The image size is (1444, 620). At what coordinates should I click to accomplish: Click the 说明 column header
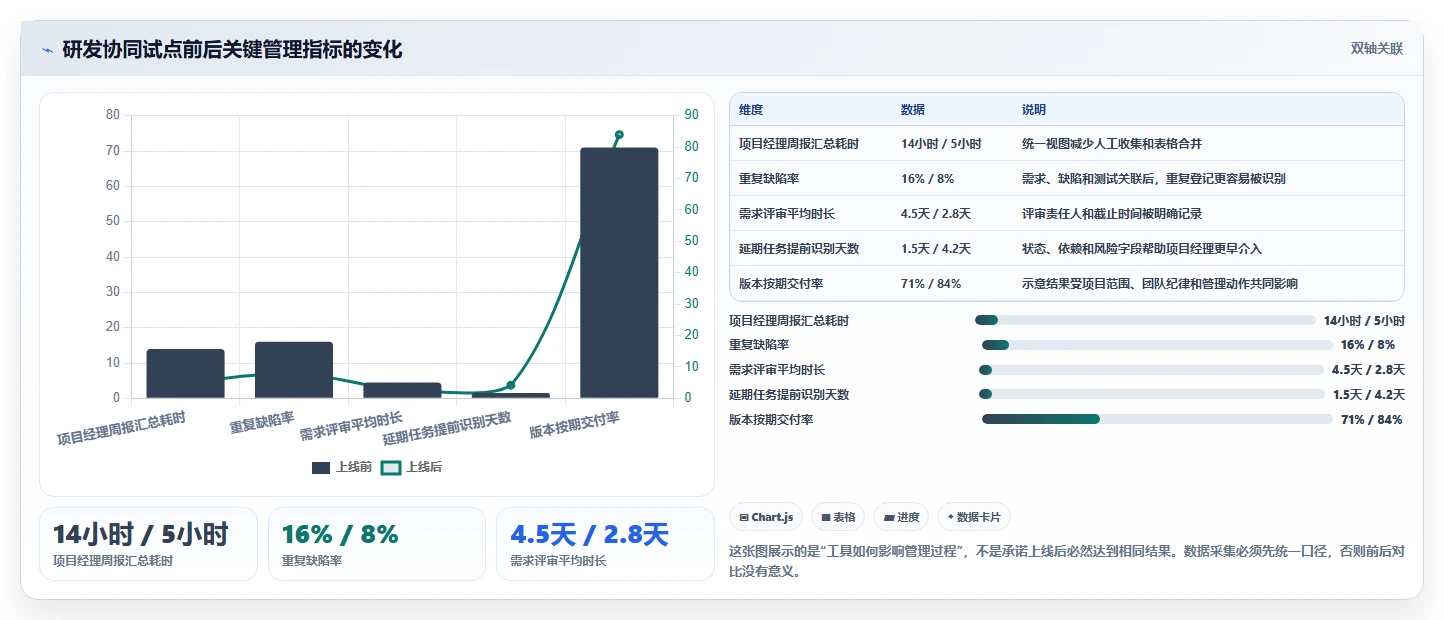tap(1034, 110)
